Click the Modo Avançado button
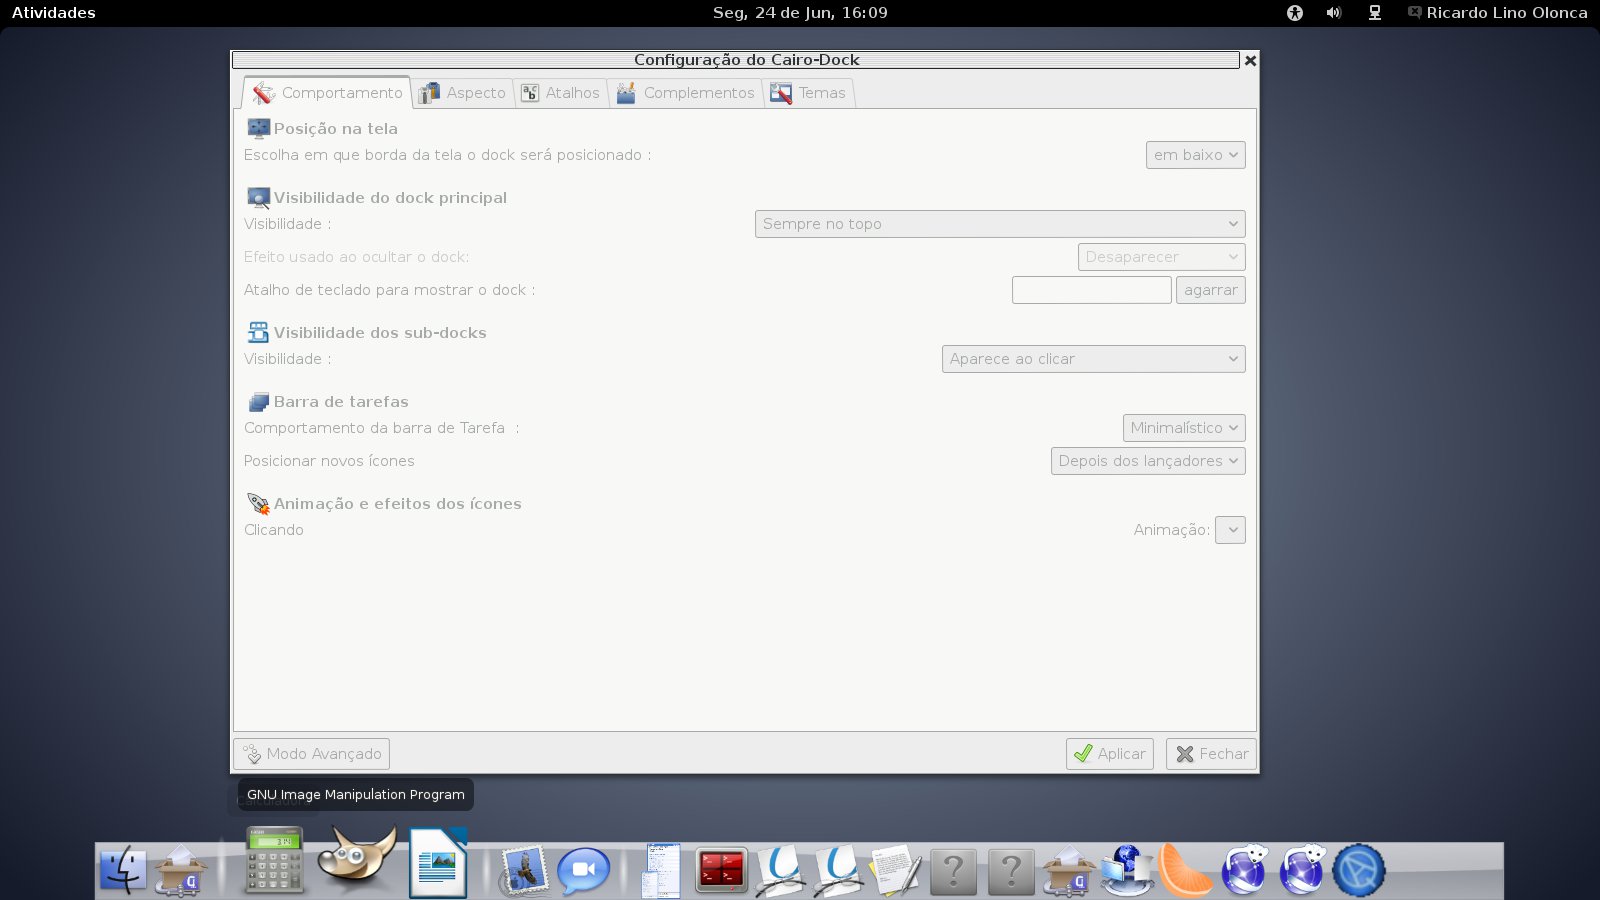Screen dimensions: 1600x900 (x=312, y=754)
